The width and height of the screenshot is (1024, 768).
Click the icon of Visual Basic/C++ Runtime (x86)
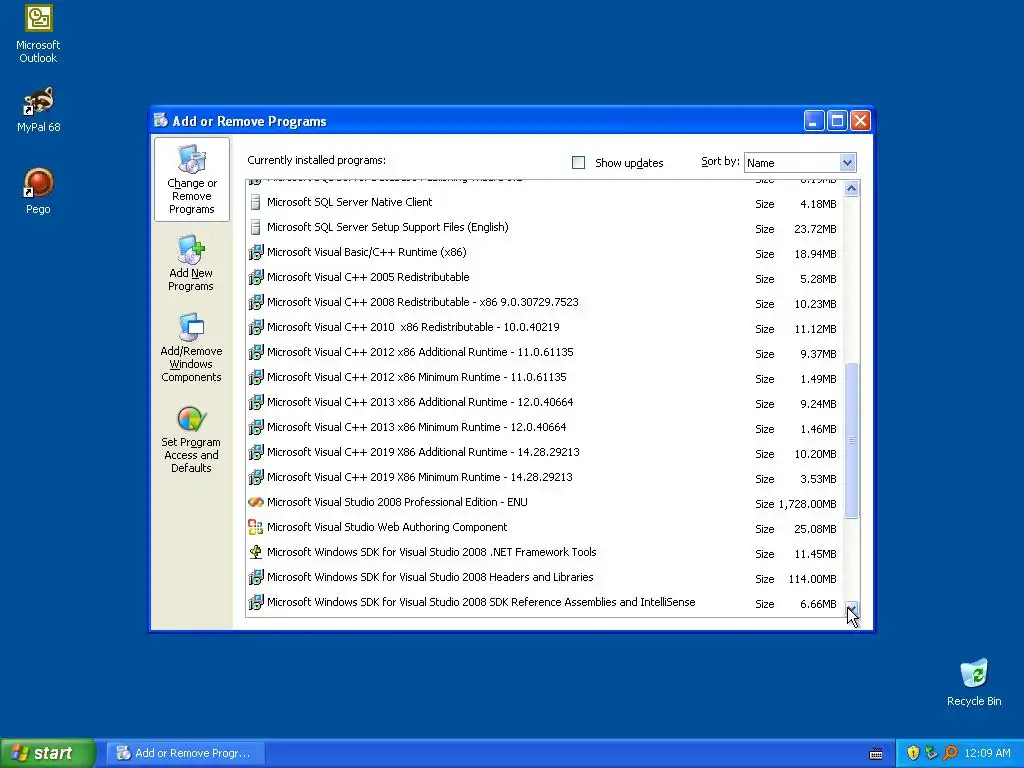tap(255, 252)
